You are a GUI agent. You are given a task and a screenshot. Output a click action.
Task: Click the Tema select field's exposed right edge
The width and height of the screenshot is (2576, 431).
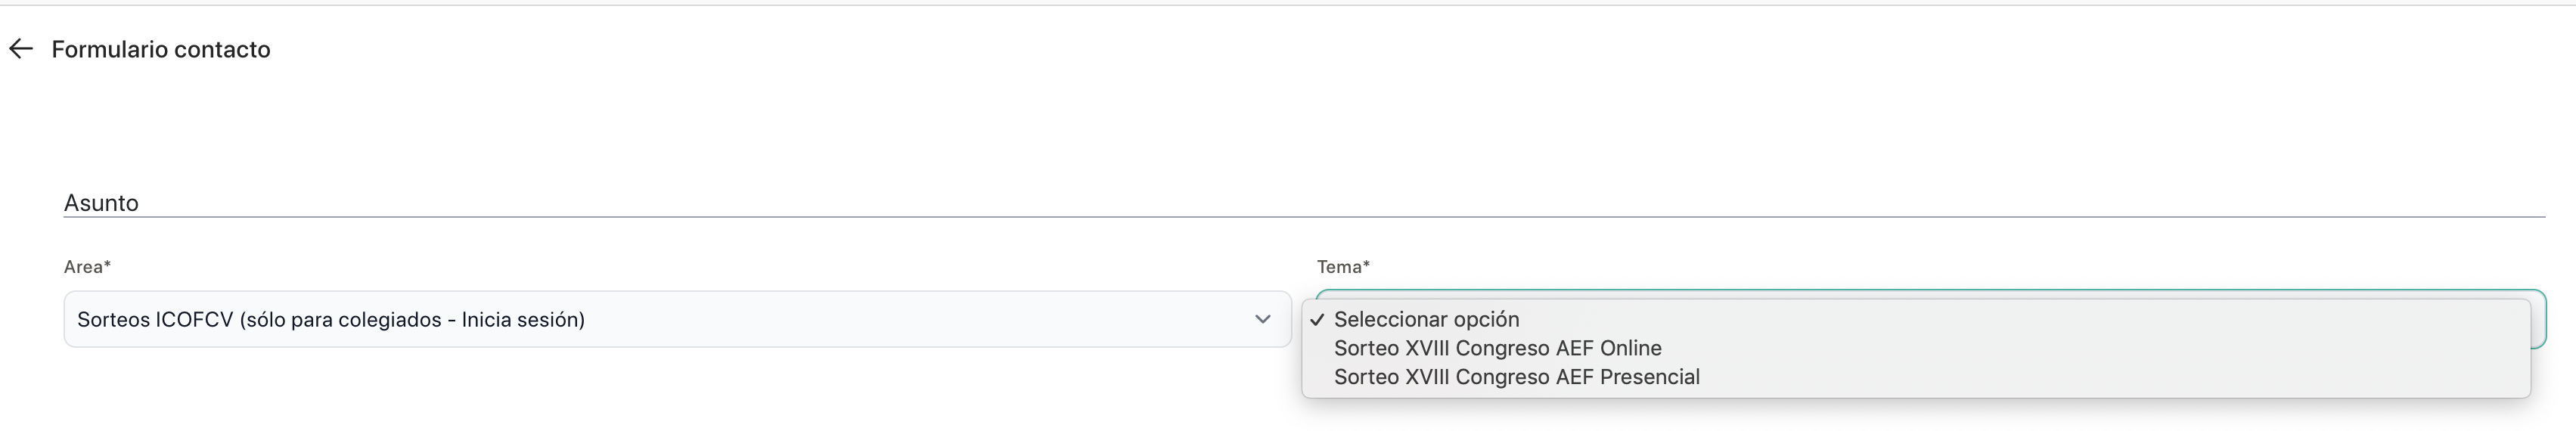point(2538,320)
